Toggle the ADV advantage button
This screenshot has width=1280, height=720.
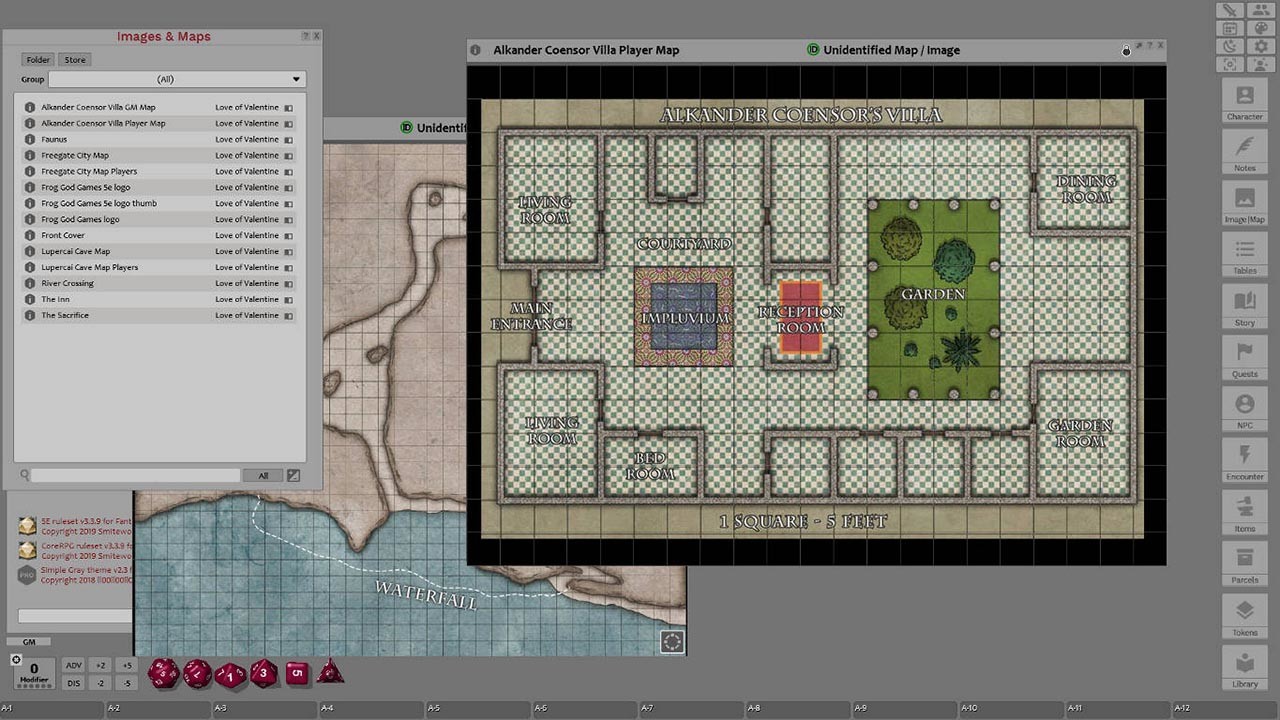coord(73,665)
